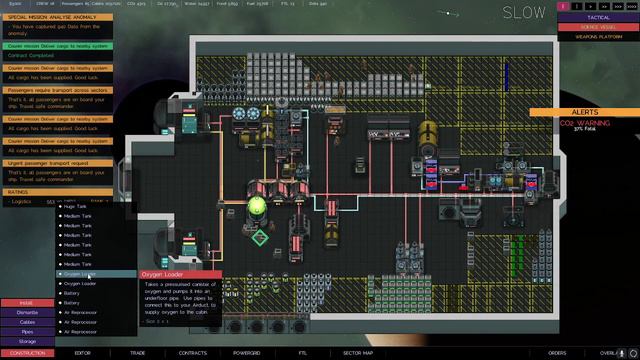The image size is (640, 360).
Task: Set game speed to double arrow fast
Action: pyautogui.click(x=604, y=6)
